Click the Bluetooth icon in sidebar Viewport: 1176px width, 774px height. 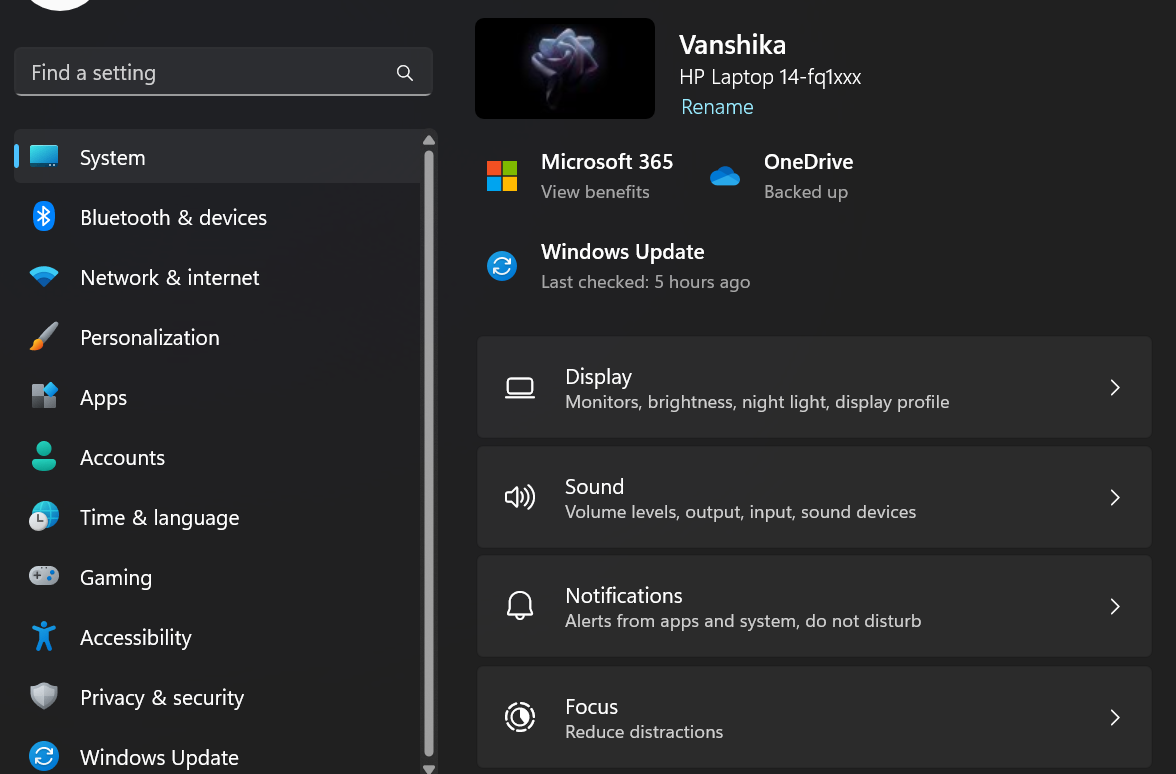[x=44, y=217]
